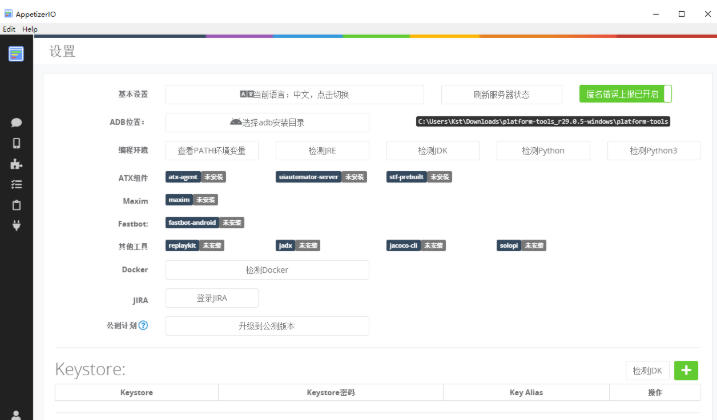Open the chat bubble sidebar icon
Image resolution: width=717 pixels, height=420 pixels.
[x=16, y=122]
